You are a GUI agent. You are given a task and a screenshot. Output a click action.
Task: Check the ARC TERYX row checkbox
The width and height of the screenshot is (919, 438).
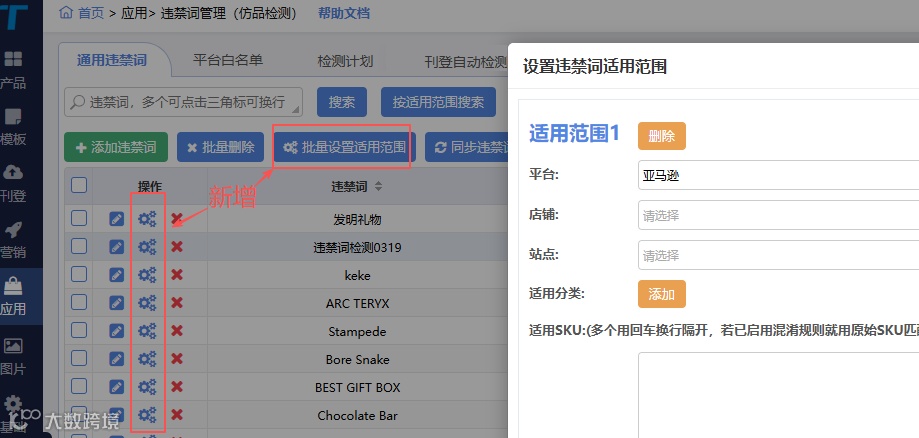[x=79, y=303]
